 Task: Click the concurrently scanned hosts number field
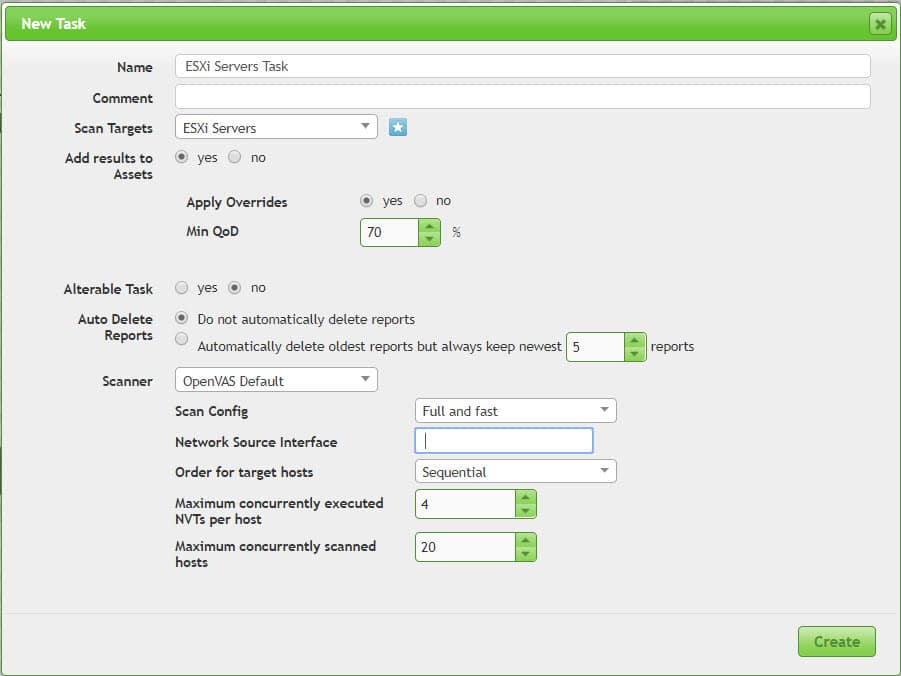(x=465, y=547)
